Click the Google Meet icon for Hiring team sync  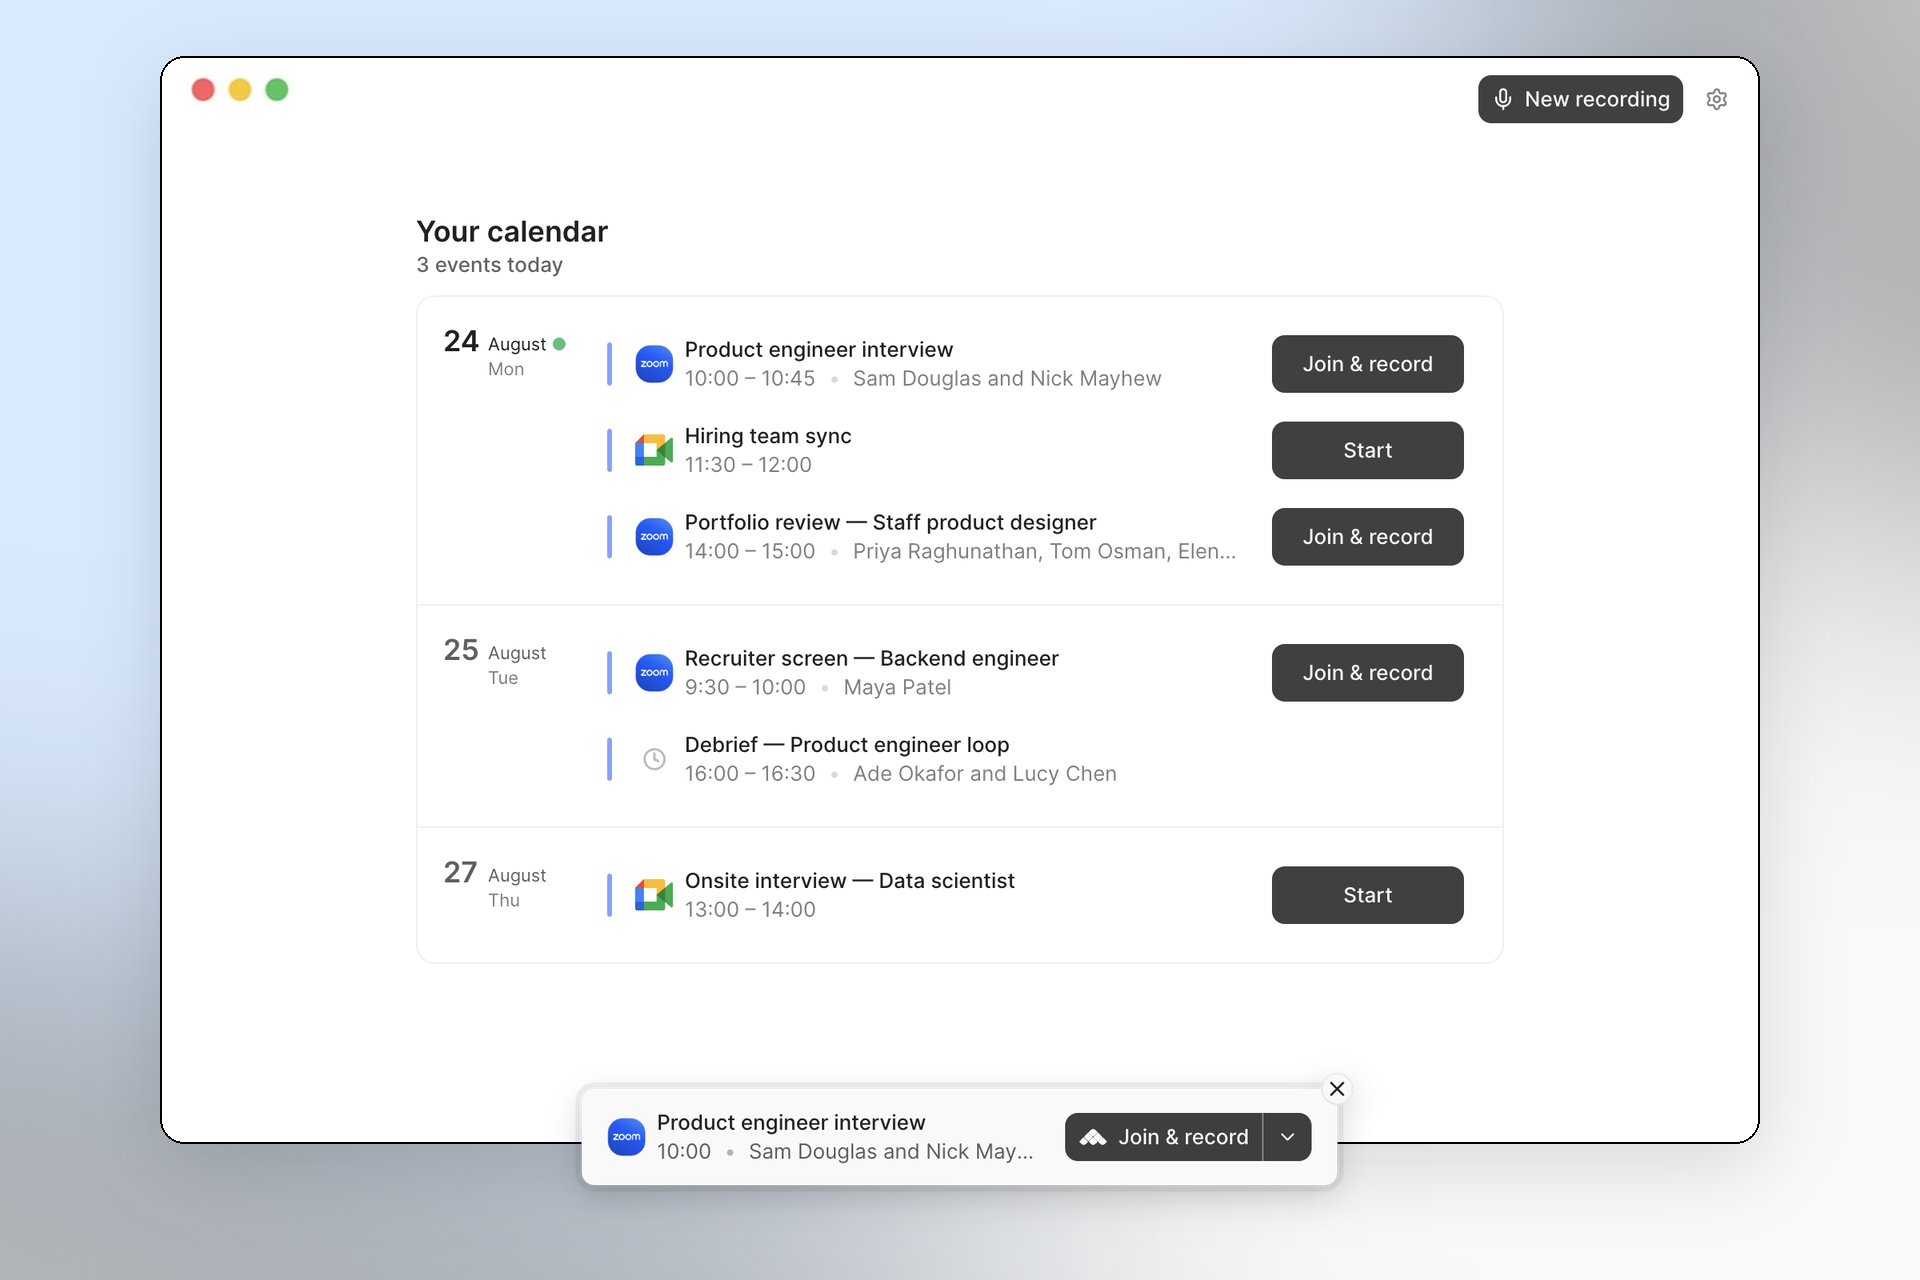(x=654, y=450)
